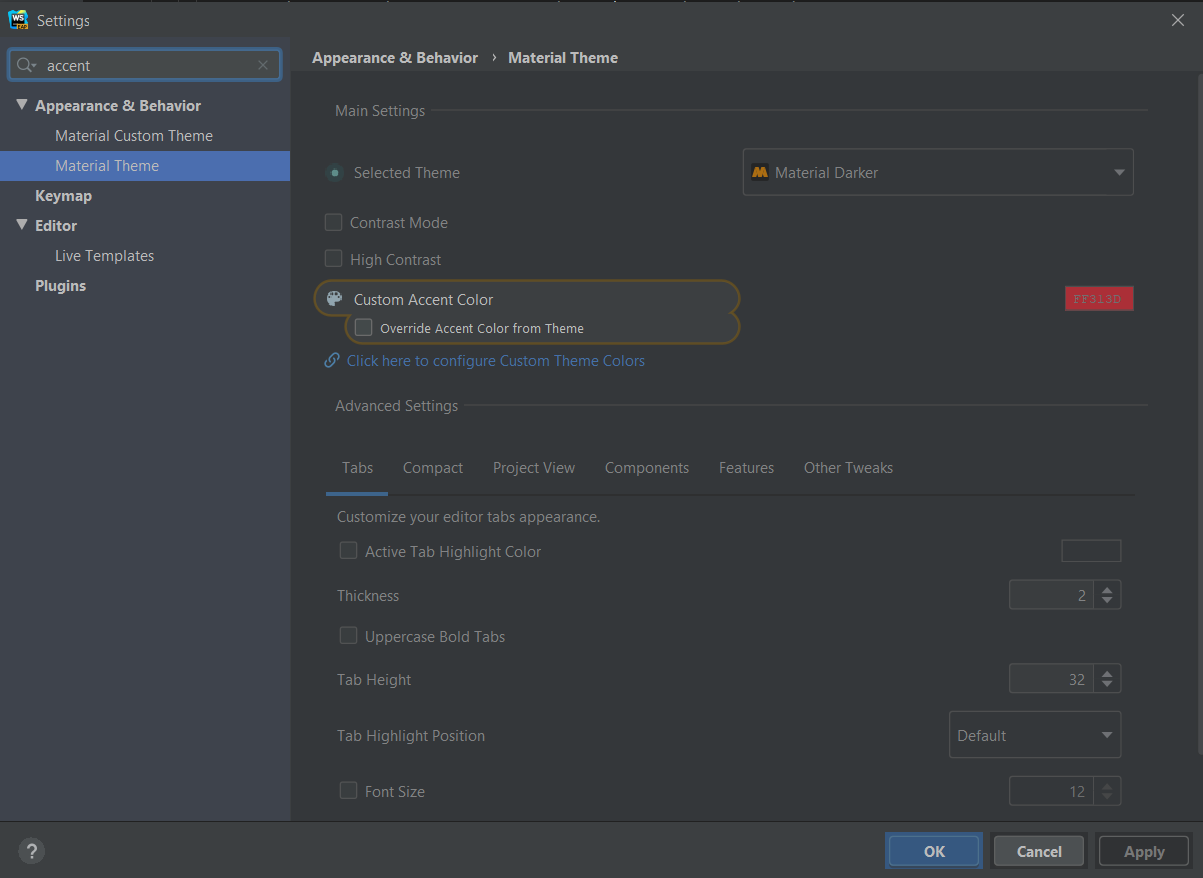The height and width of the screenshot is (878, 1203).
Task: Click the search magnifier icon in the search field
Action: [x=27, y=64]
